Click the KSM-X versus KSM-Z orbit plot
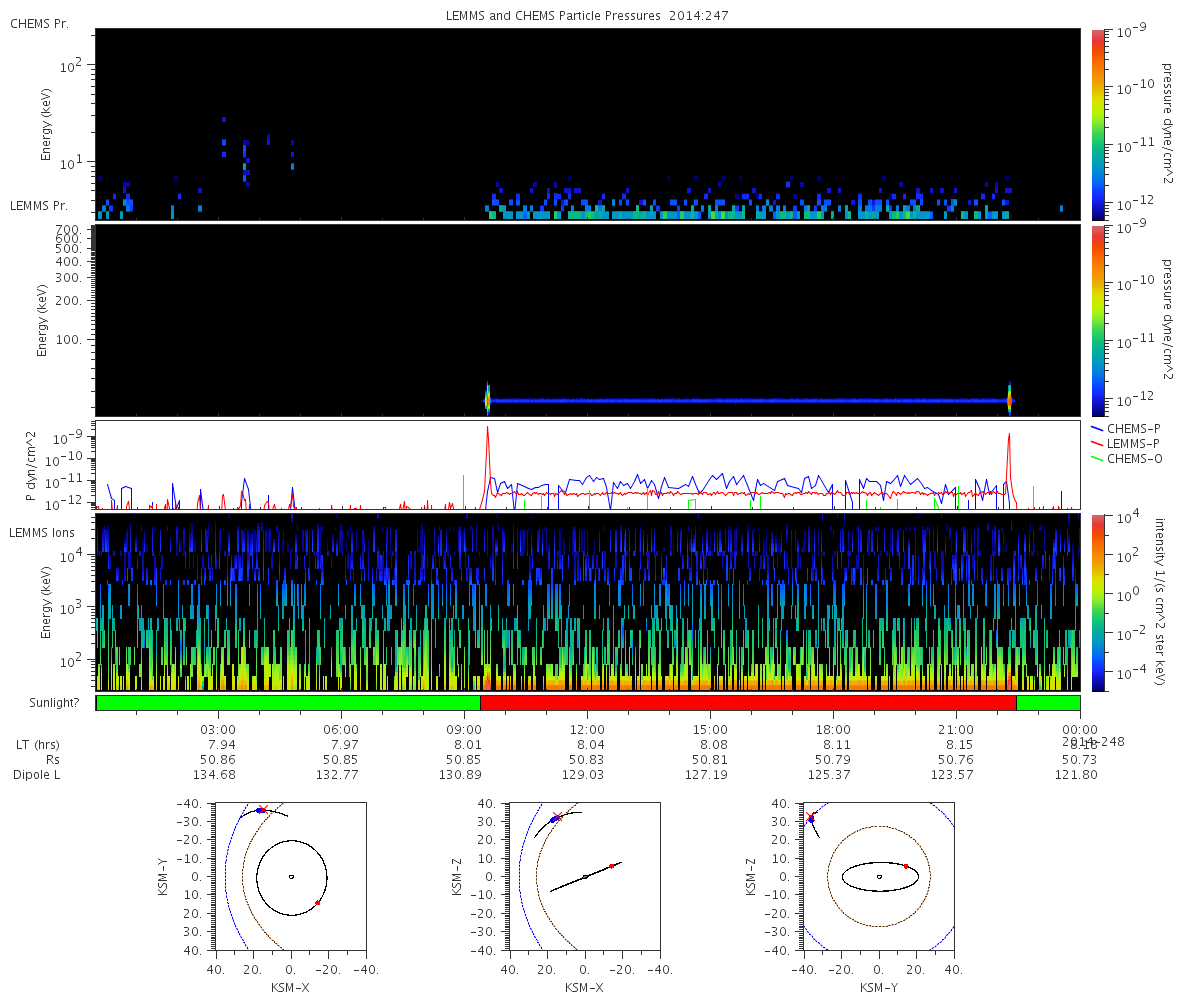 click(585, 877)
